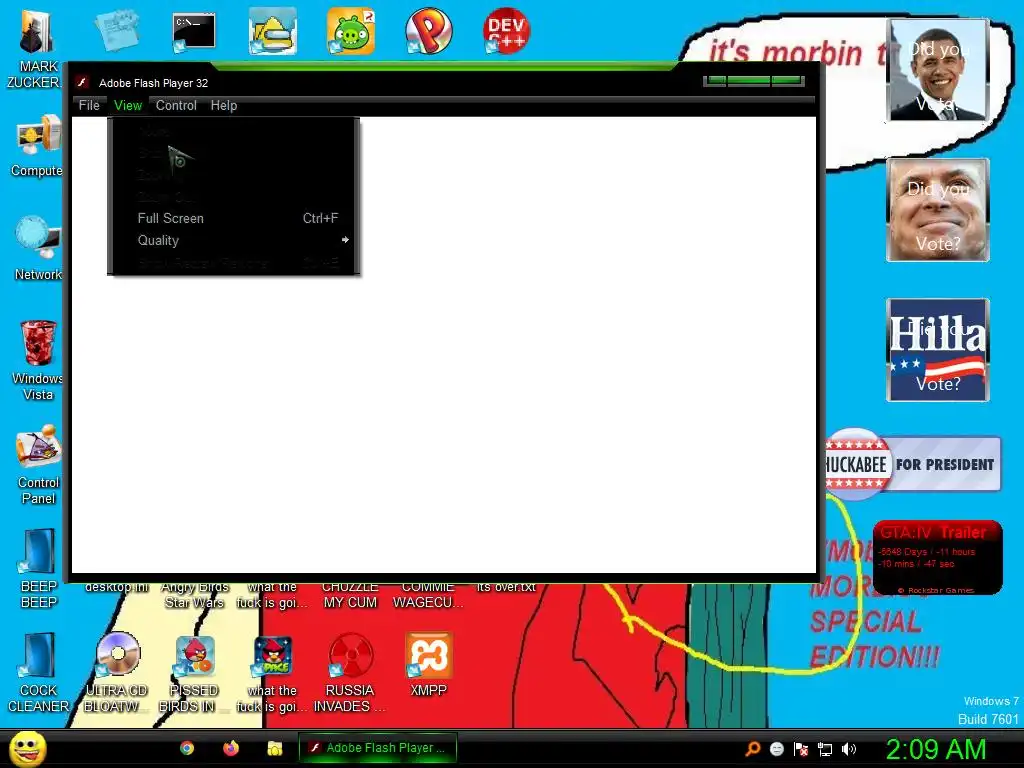Open the folder icon on taskbar
The width and height of the screenshot is (1024, 768).
point(275,748)
